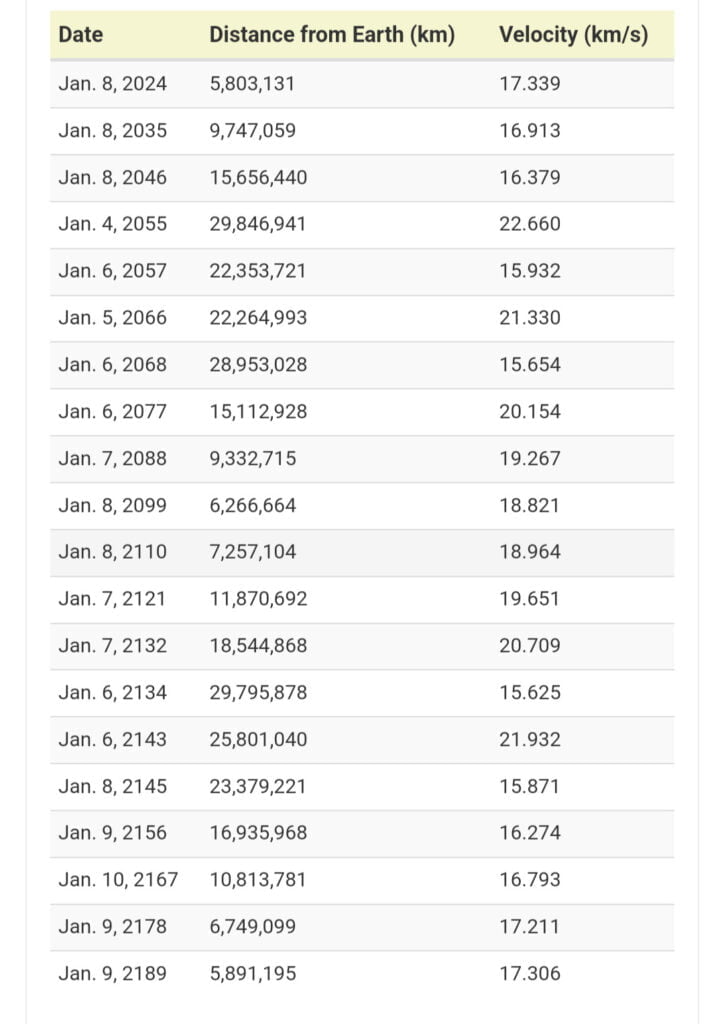The width and height of the screenshot is (724, 1024).
Task: Click the Date column header
Action: point(81,35)
